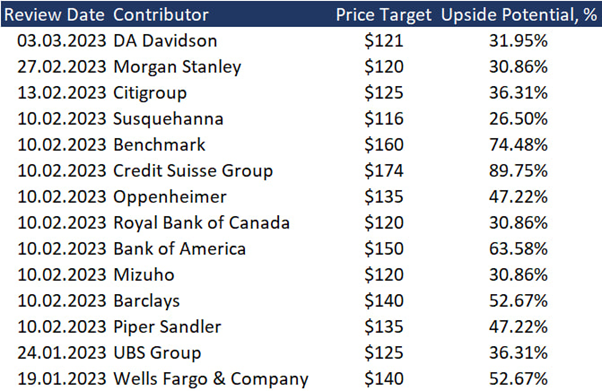Select the Contributor column header

point(161,15)
